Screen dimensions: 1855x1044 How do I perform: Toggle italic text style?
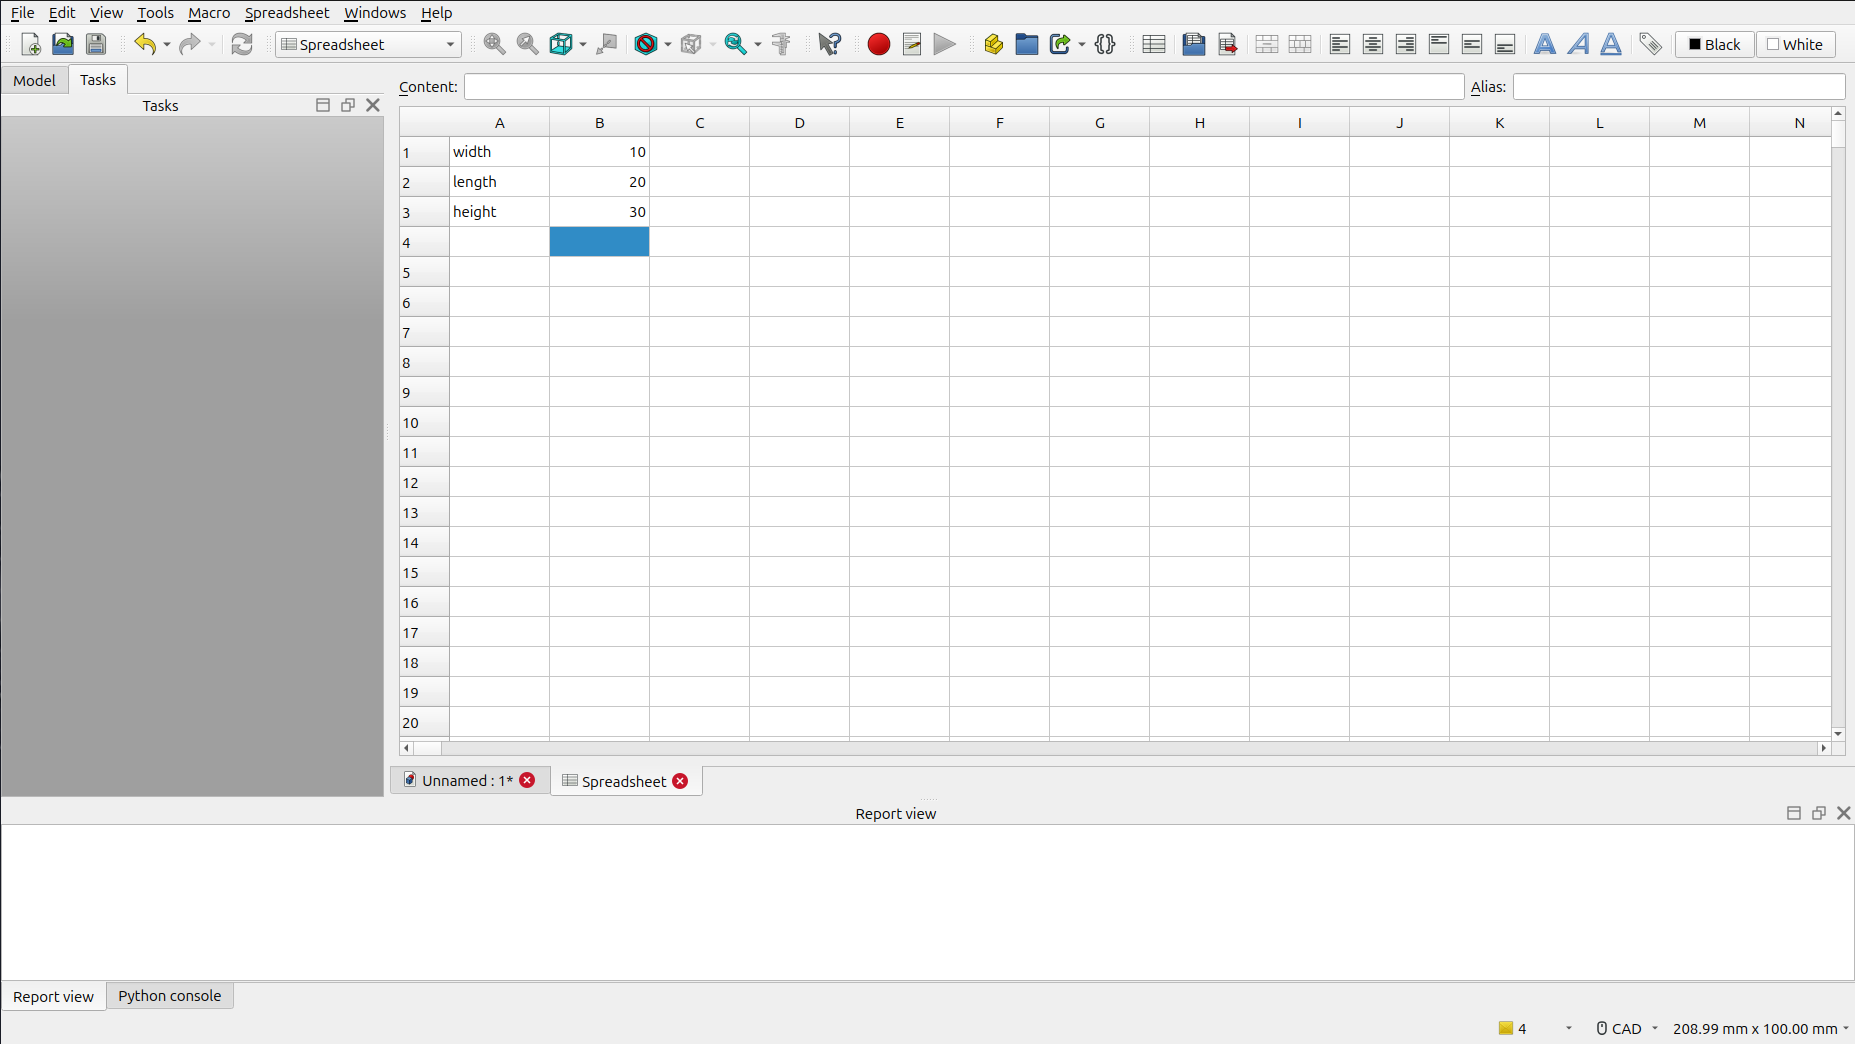(1578, 44)
